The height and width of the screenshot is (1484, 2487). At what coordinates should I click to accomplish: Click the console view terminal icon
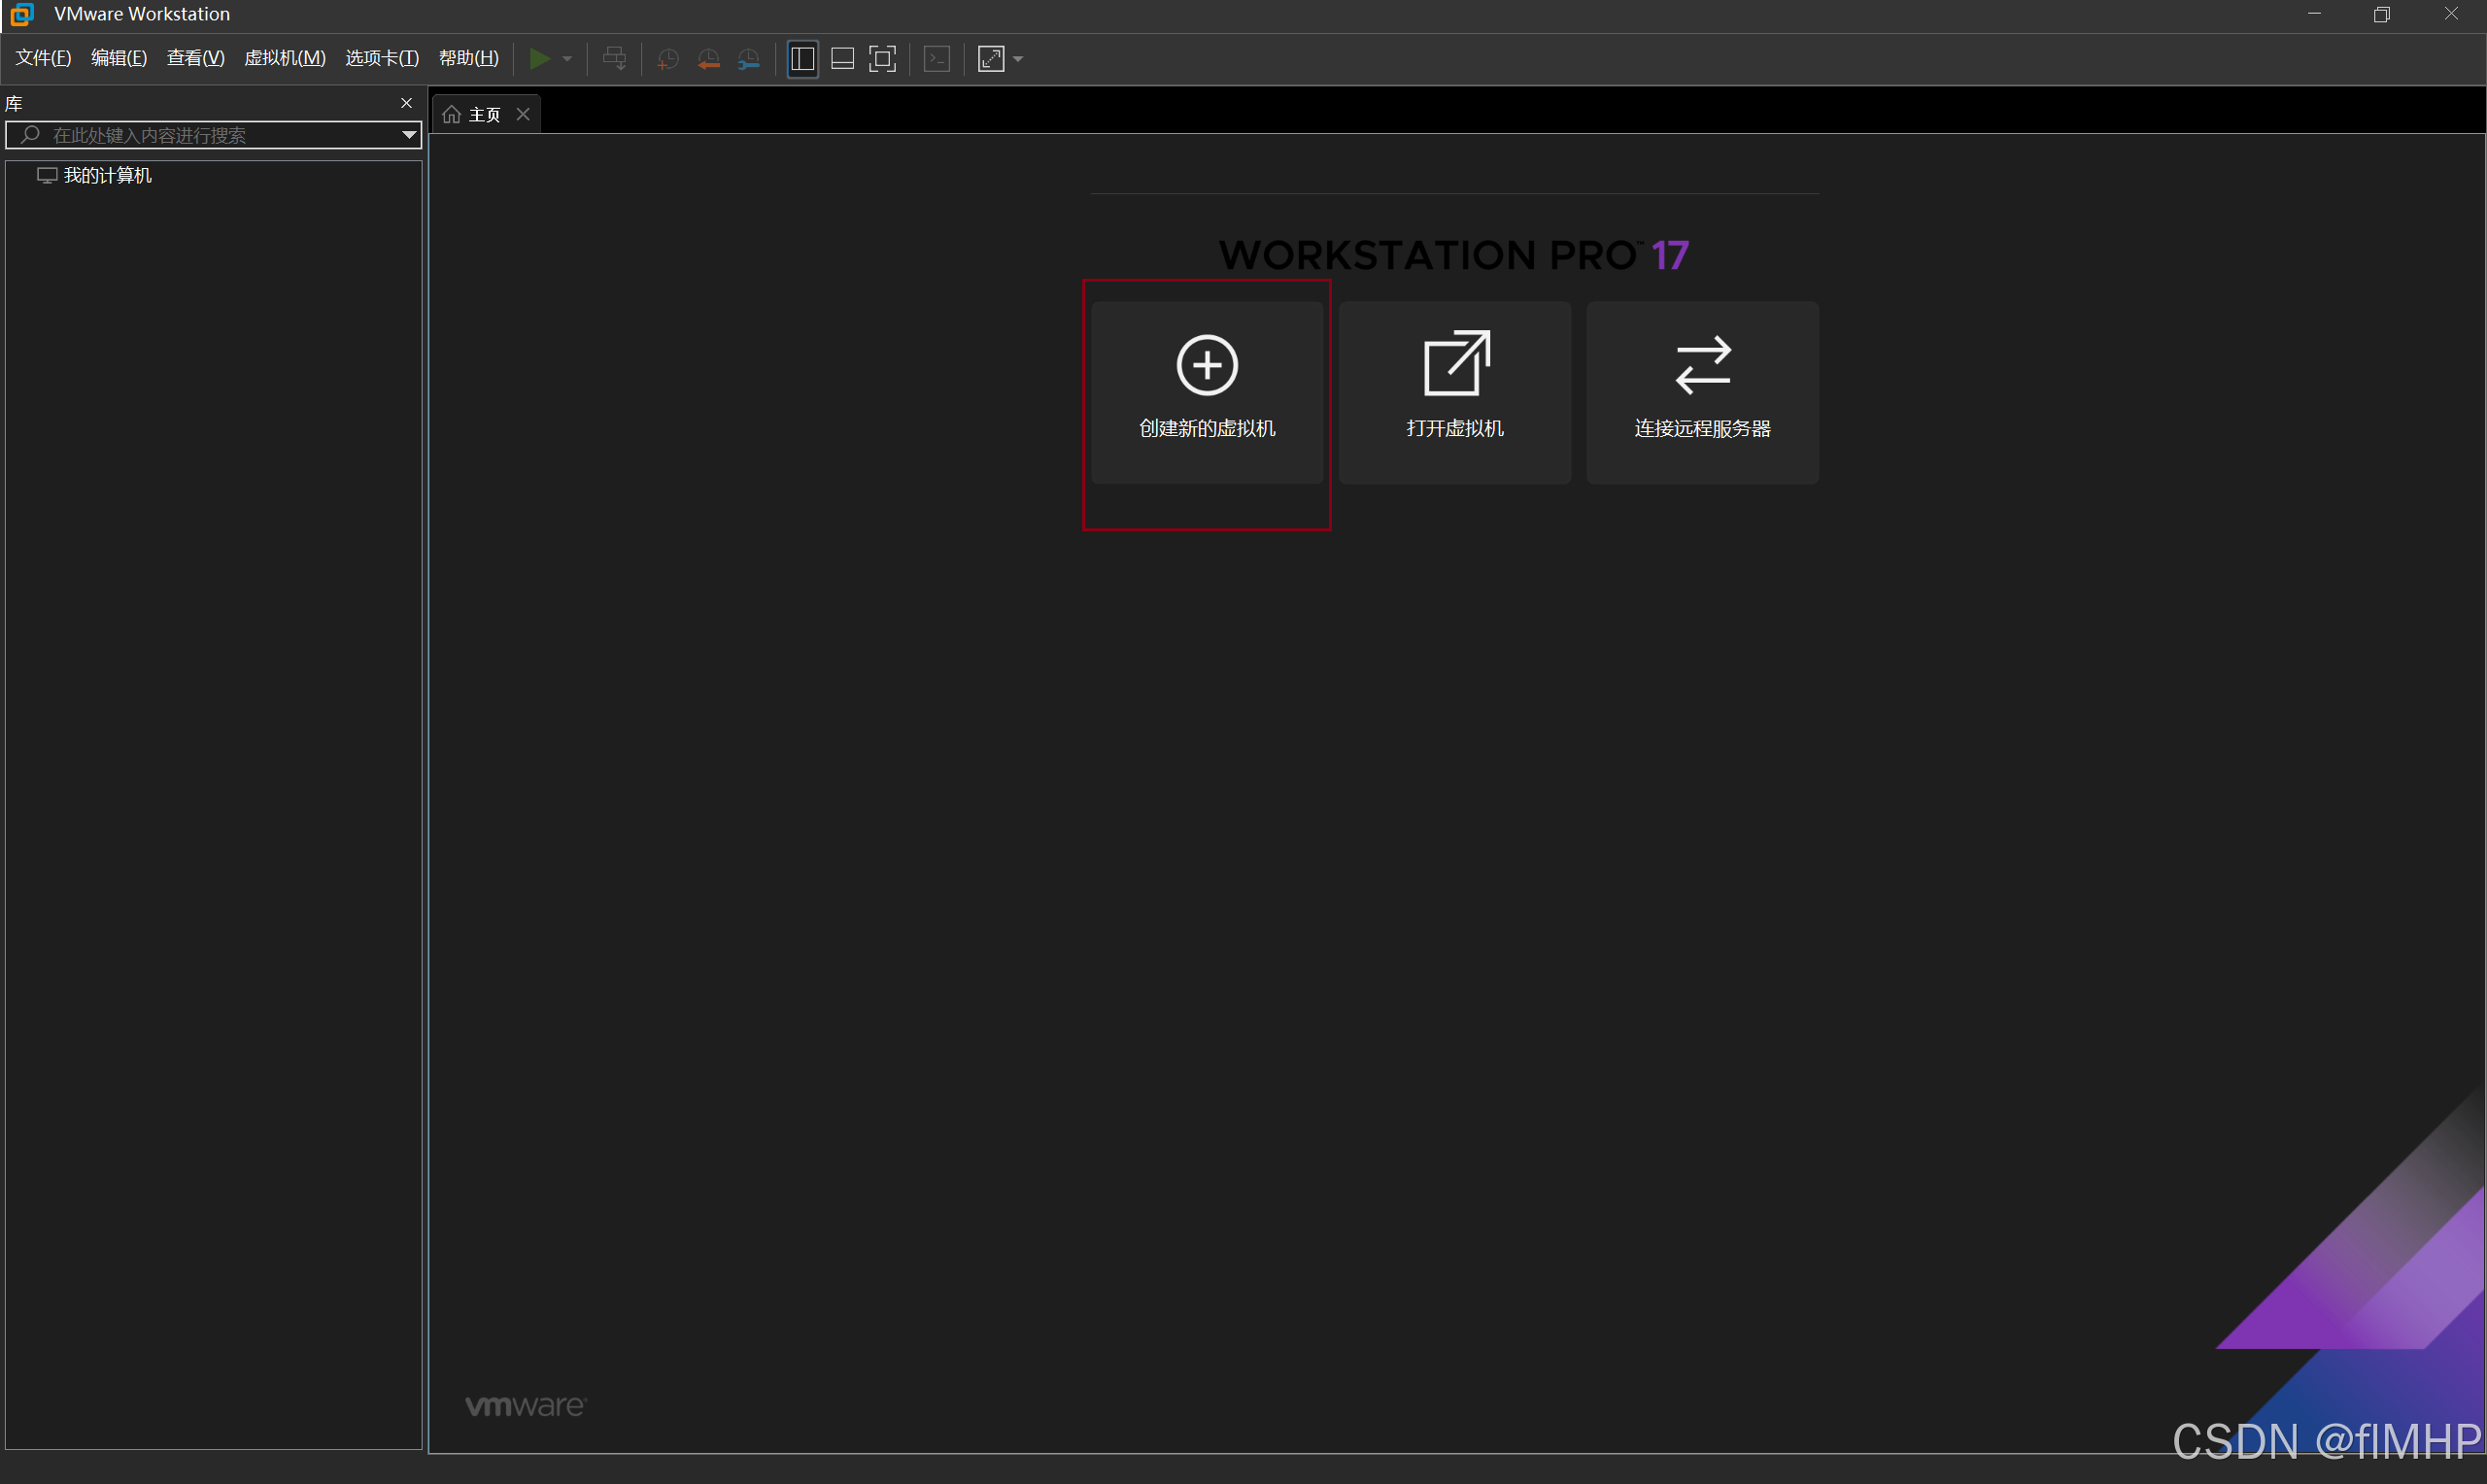point(937,59)
